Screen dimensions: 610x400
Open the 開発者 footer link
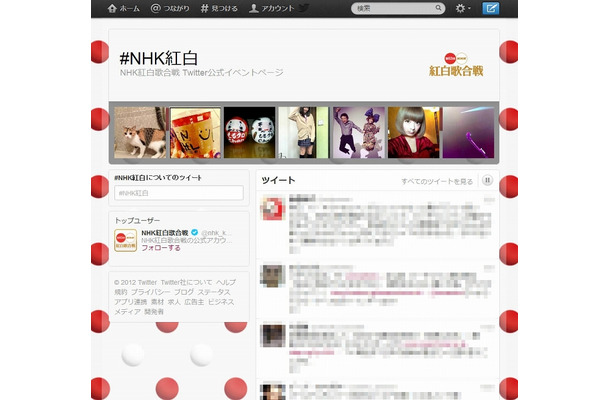click(x=154, y=312)
